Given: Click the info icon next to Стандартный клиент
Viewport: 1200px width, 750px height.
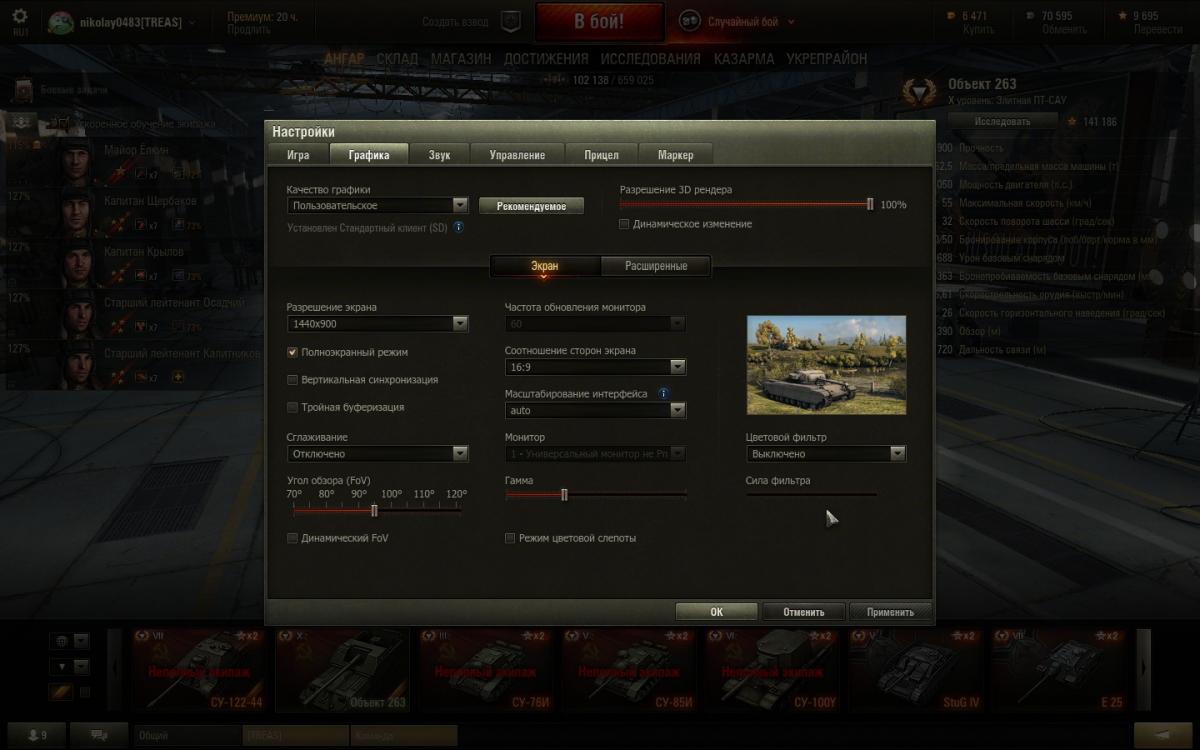Looking at the screenshot, I should tap(459, 227).
